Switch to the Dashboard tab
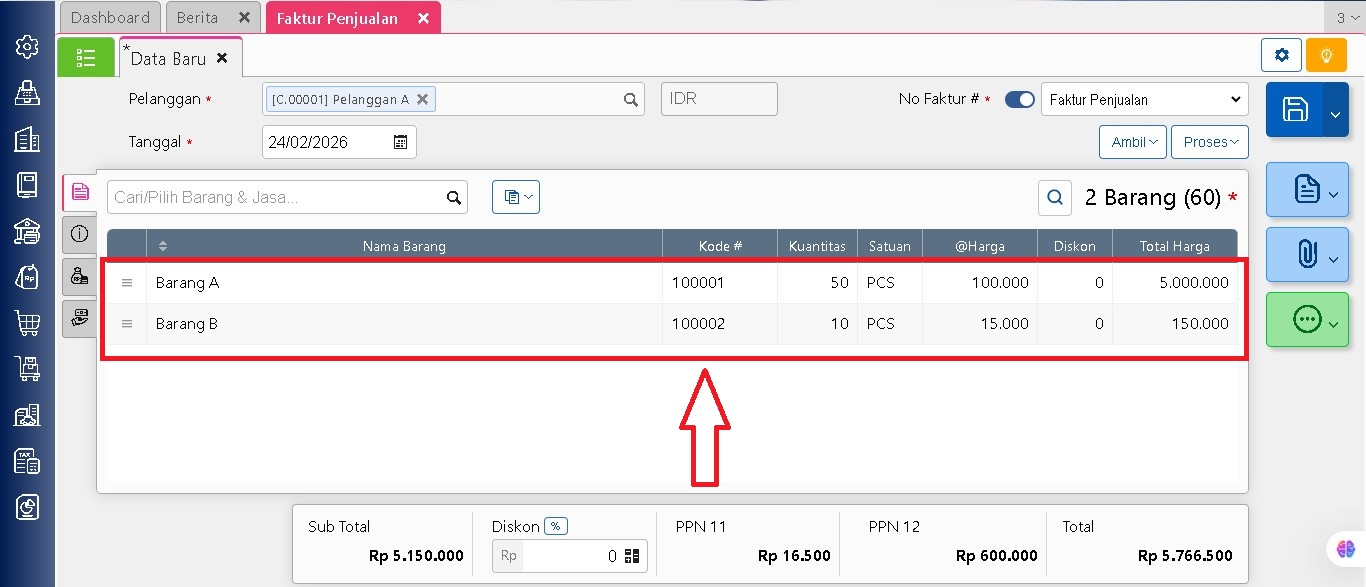1366x587 pixels. tap(110, 18)
